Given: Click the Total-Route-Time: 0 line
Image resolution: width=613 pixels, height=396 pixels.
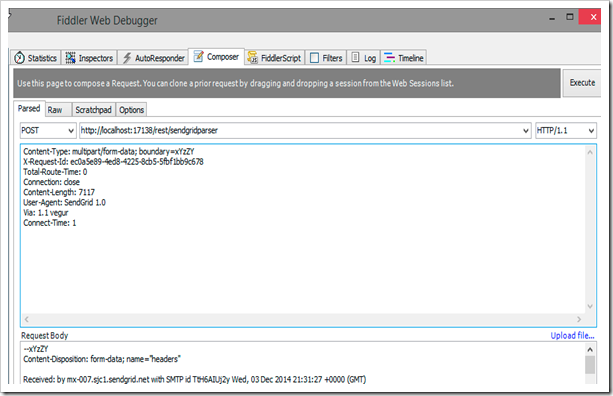Looking at the screenshot, I should pyautogui.click(x=55, y=172).
